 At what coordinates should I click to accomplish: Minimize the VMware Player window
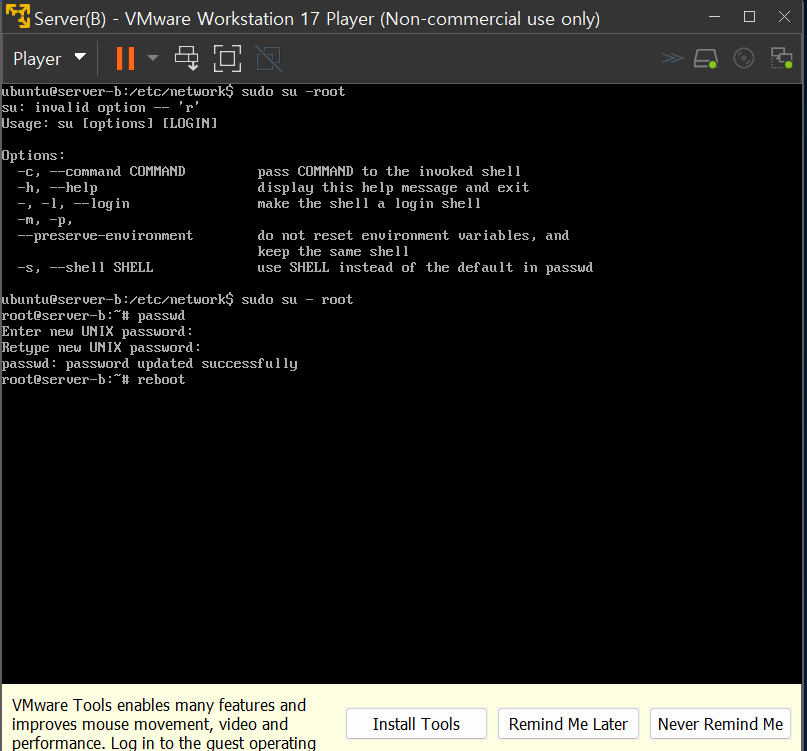[714, 17]
